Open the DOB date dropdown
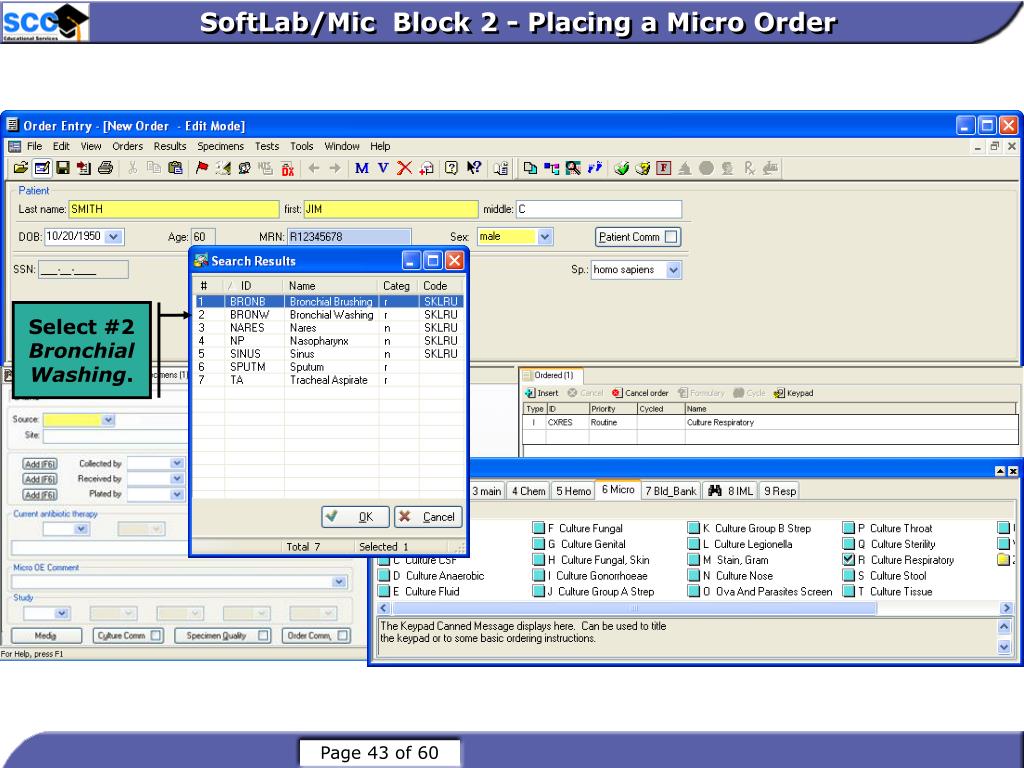The width and height of the screenshot is (1024, 768). (114, 236)
